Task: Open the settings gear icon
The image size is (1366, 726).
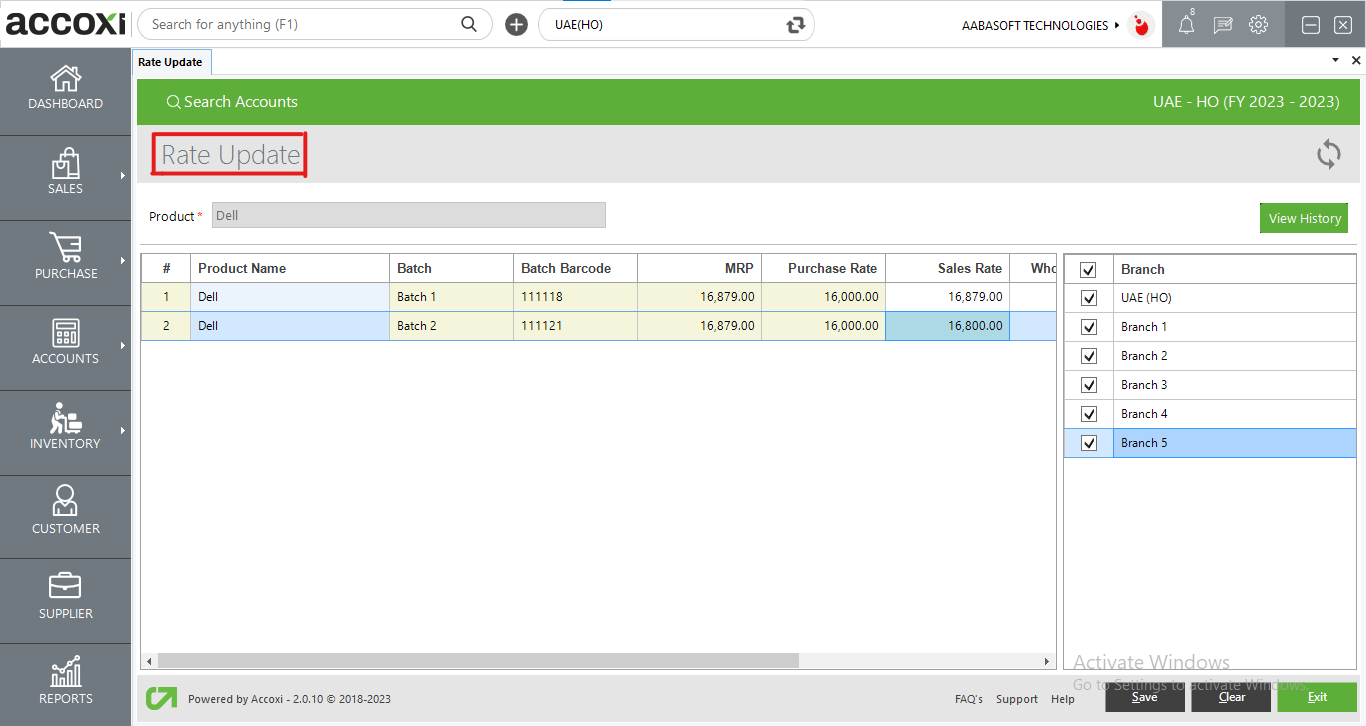Action: [1258, 26]
